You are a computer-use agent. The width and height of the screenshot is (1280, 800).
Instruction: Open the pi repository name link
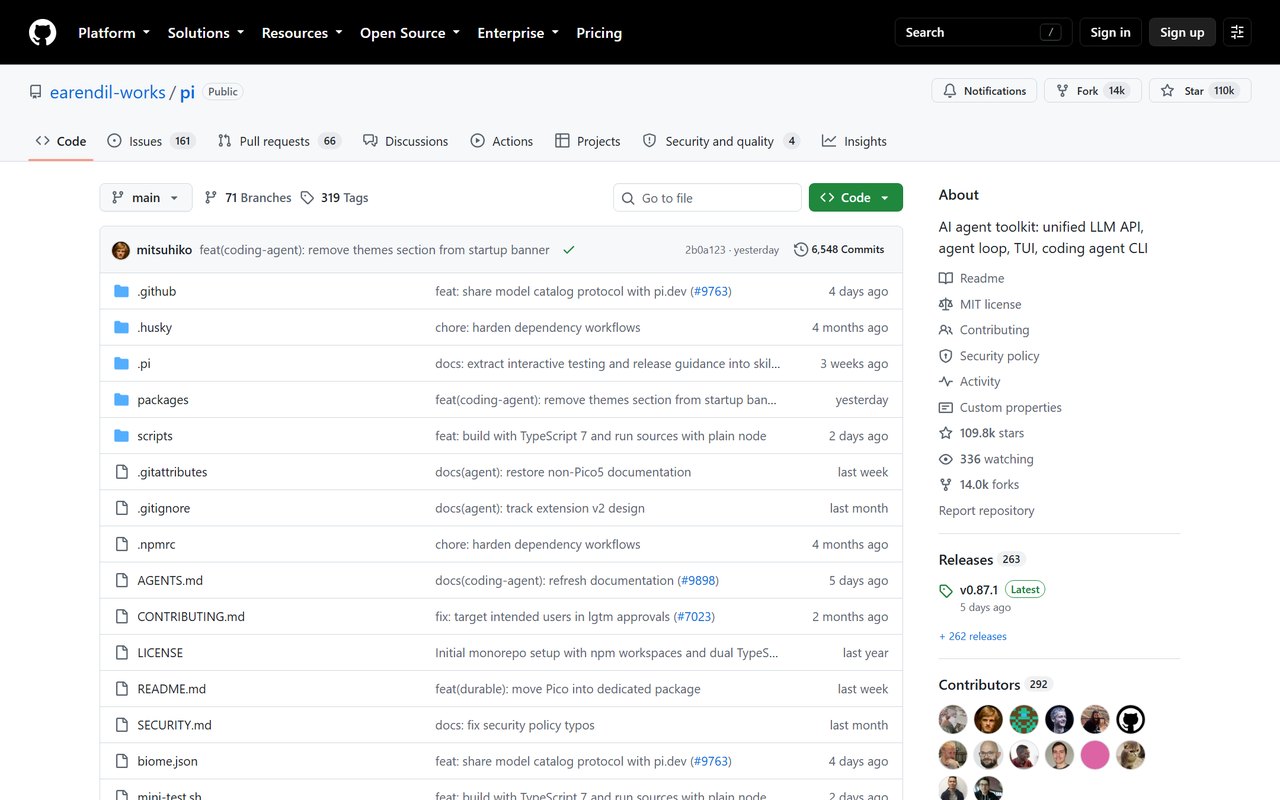coord(187,92)
